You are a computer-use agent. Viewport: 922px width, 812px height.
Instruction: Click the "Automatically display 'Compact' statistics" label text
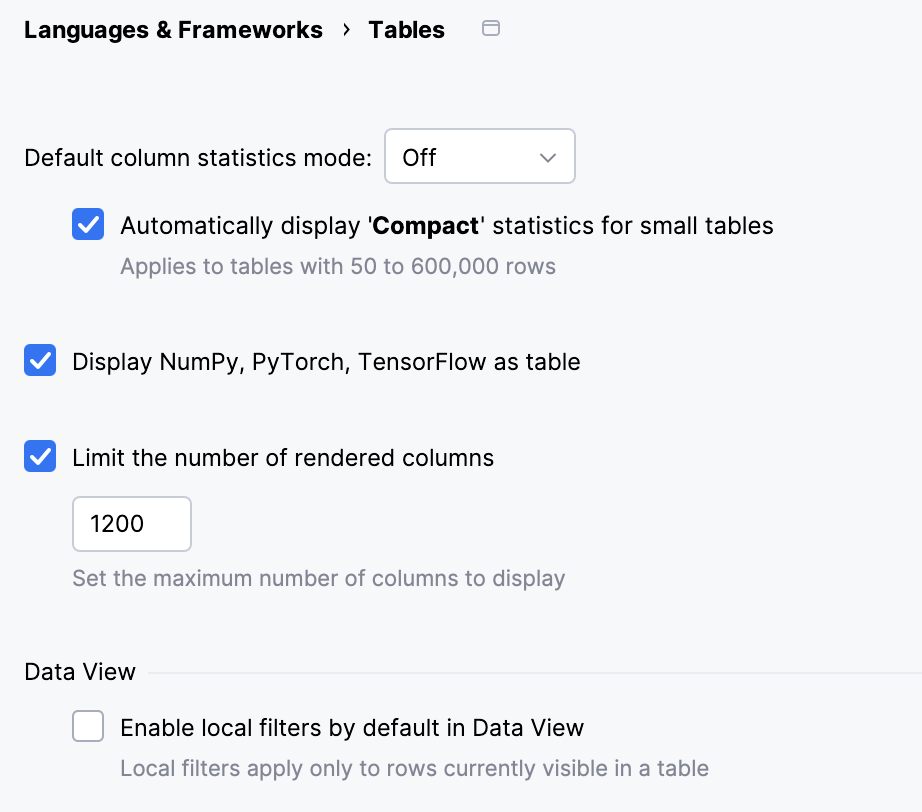click(x=446, y=226)
